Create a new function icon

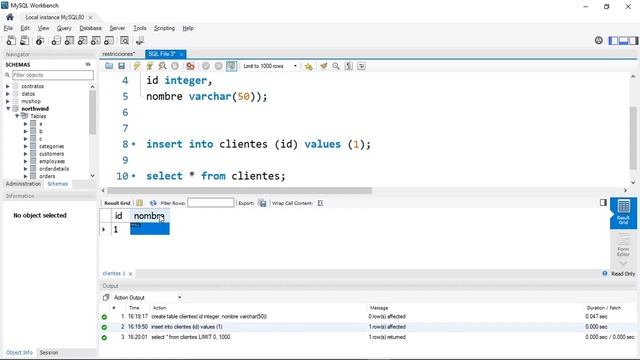pyautogui.click(x=109, y=40)
